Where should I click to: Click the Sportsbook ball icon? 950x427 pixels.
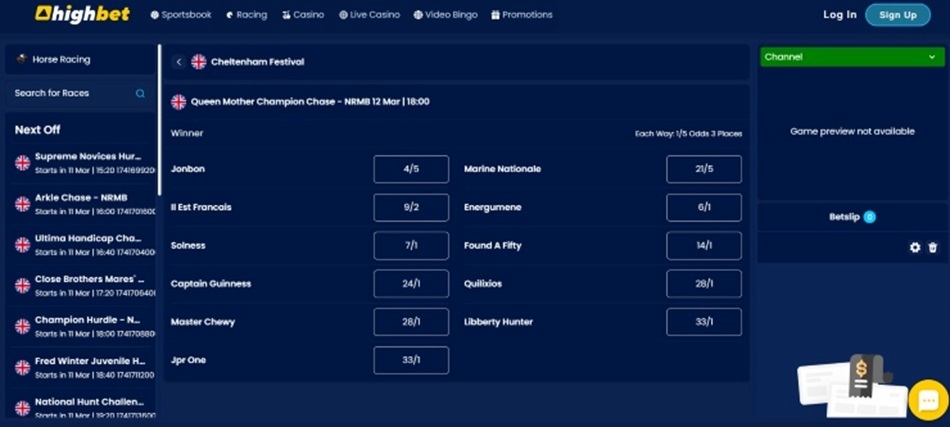[154, 15]
